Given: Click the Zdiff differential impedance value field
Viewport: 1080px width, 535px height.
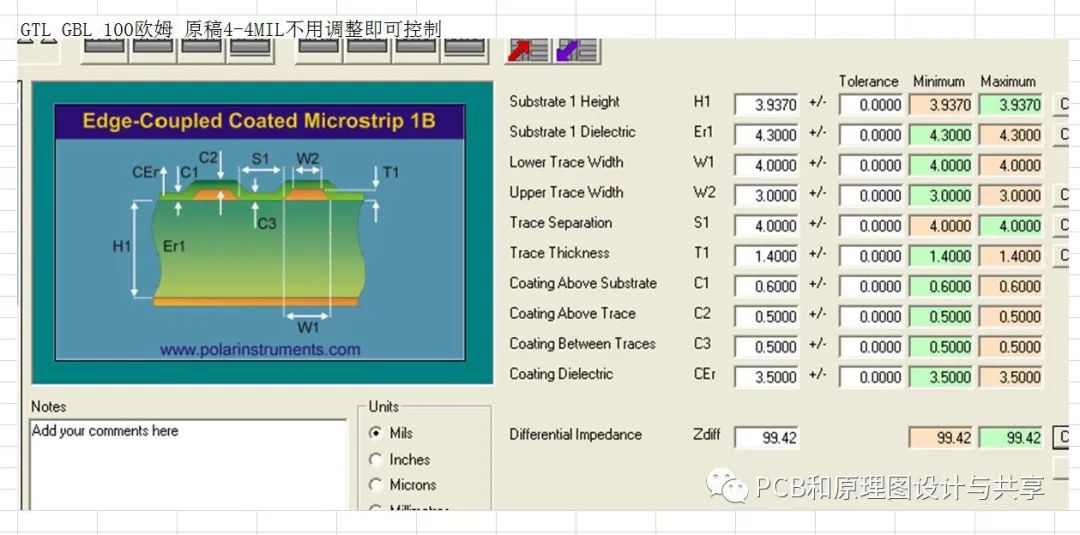Looking at the screenshot, I should pos(766,438).
